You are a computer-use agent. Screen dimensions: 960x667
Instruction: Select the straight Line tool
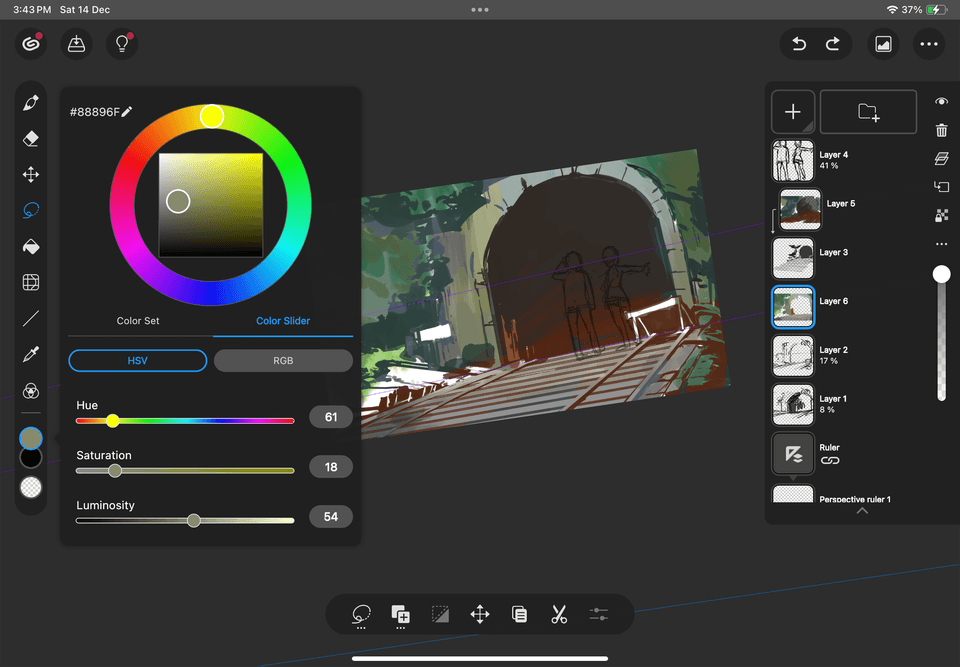pyautogui.click(x=31, y=318)
